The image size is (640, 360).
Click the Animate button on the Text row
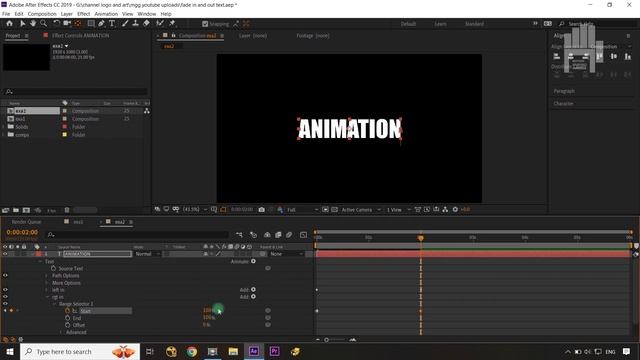point(243,261)
